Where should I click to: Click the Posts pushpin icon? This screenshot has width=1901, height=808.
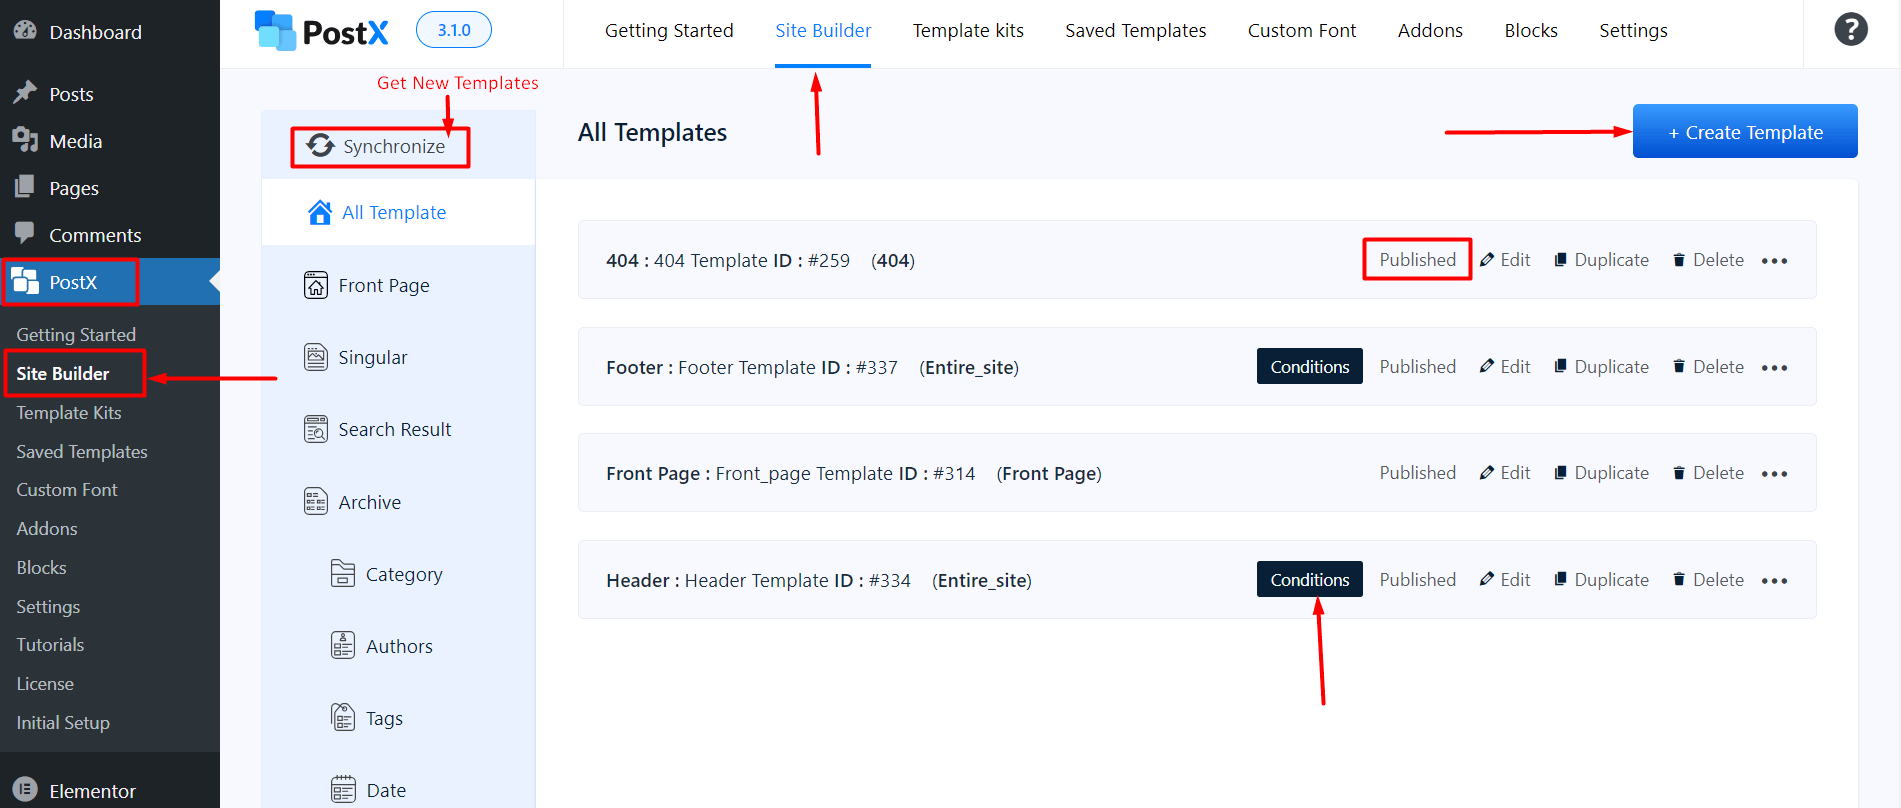[x=25, y=93]
